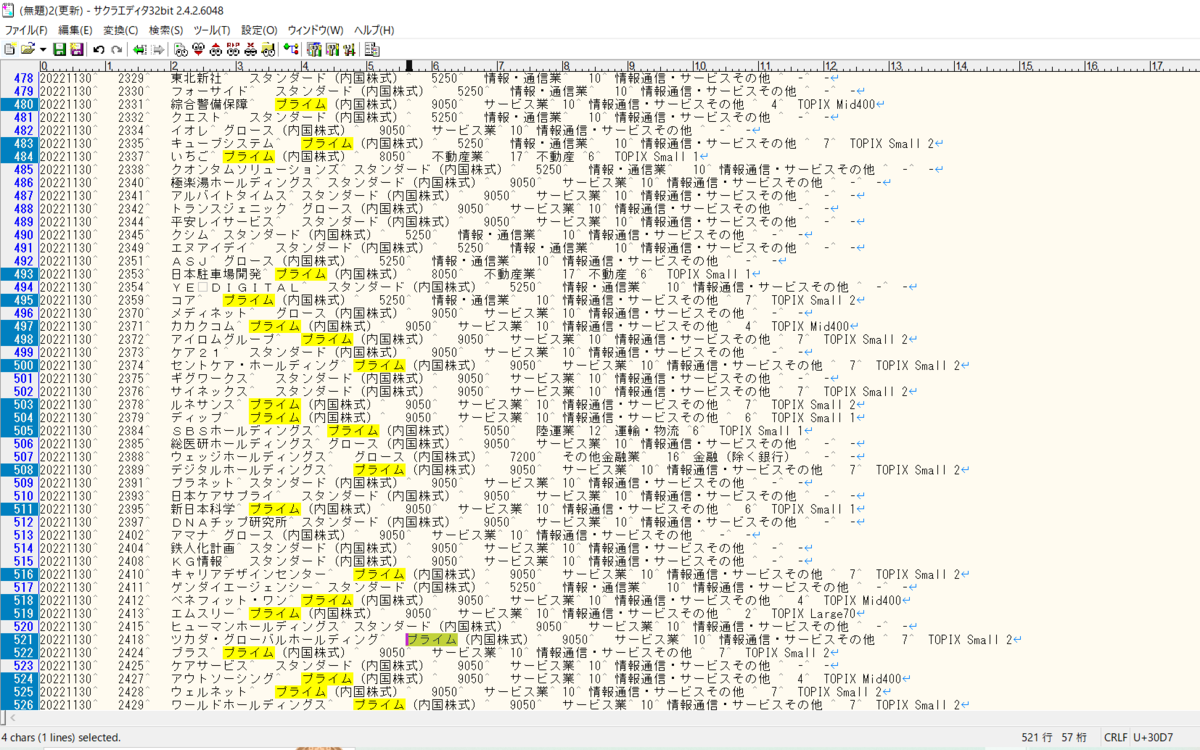This screenshot has height=750, width=1200.
Task: Click the company name ワールドホールディングス
Action: (x=248, y=704)
